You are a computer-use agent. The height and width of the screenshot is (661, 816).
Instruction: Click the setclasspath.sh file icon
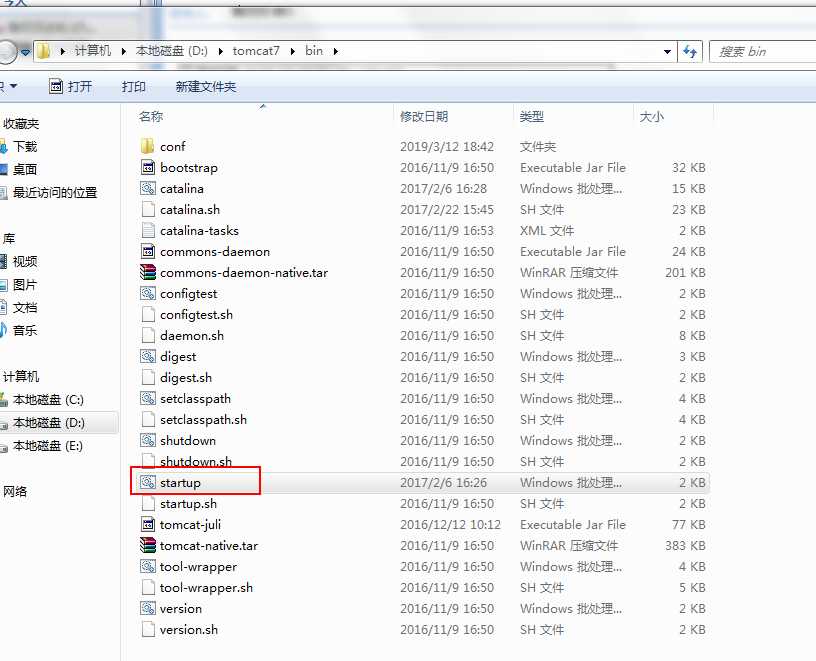pos(148,419)
